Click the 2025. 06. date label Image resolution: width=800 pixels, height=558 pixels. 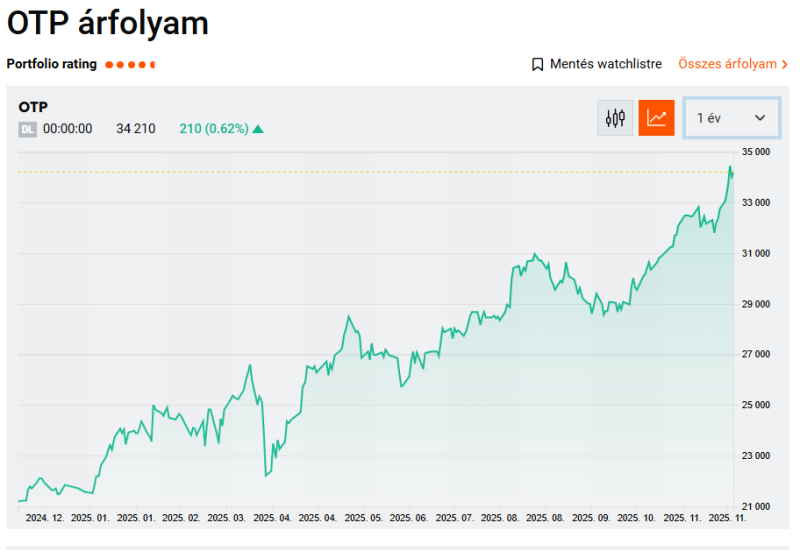coord(409,518)
